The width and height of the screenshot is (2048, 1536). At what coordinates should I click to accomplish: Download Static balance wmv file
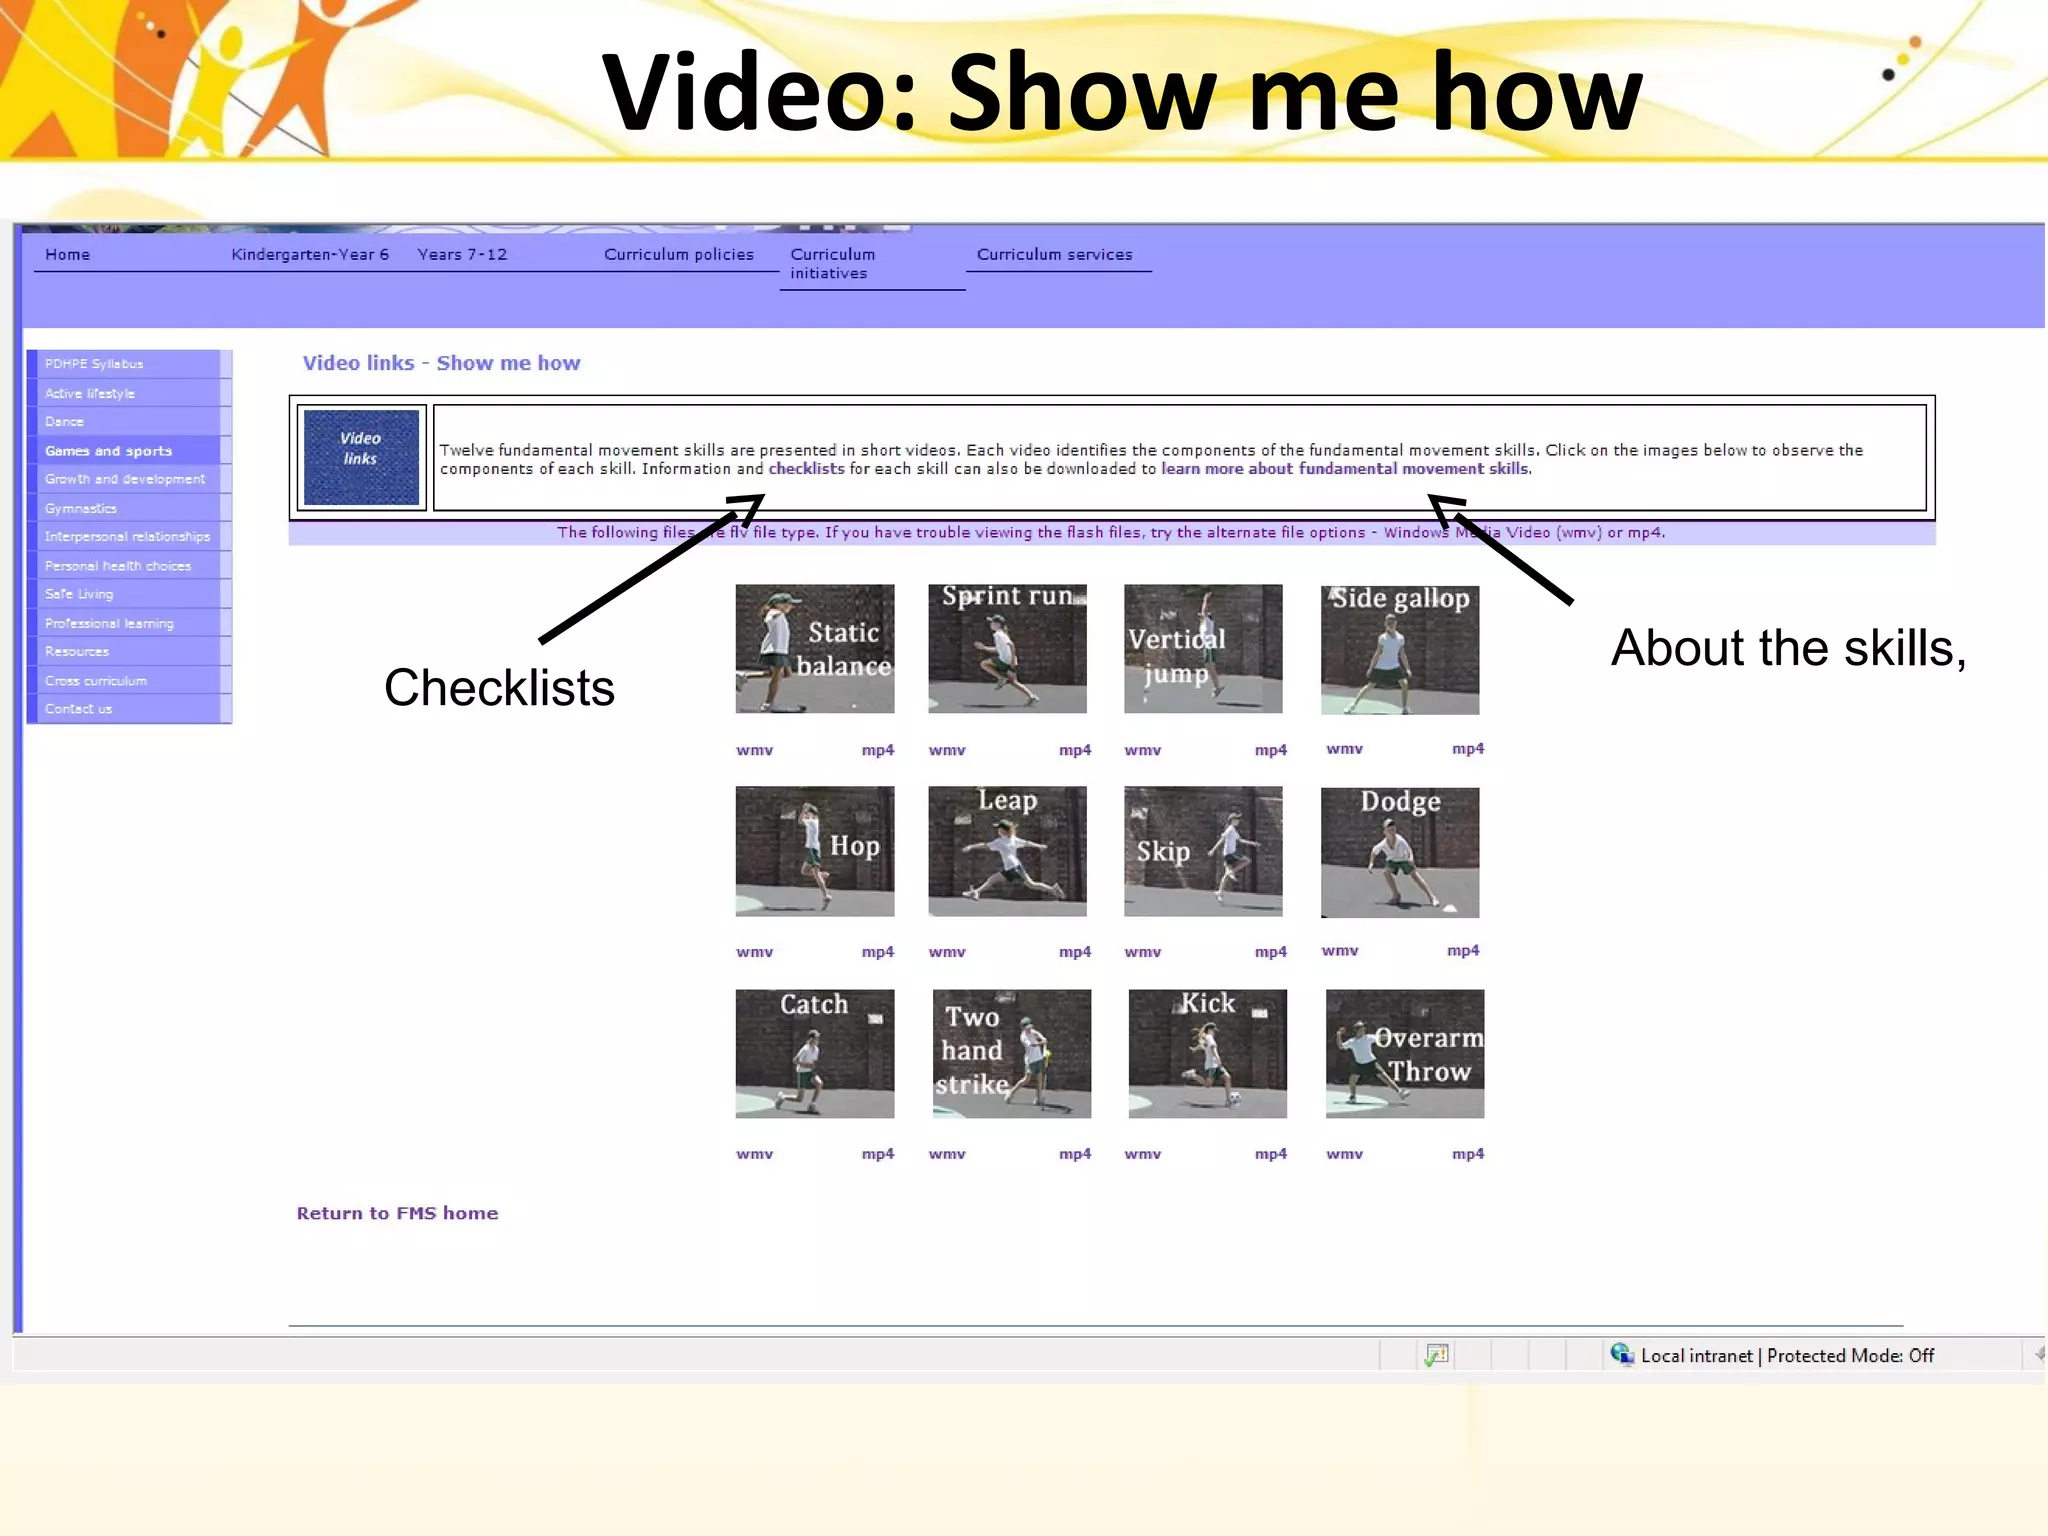(754, 750)
